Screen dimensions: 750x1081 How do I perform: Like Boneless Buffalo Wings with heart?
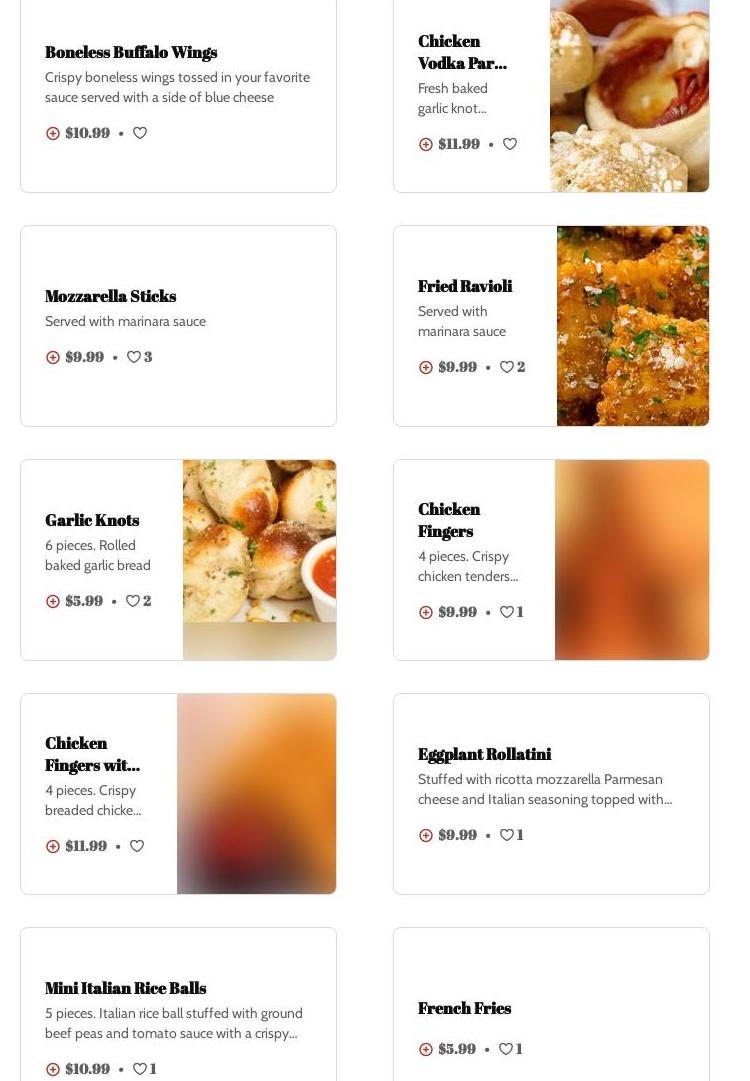click(x=140, y=132)
